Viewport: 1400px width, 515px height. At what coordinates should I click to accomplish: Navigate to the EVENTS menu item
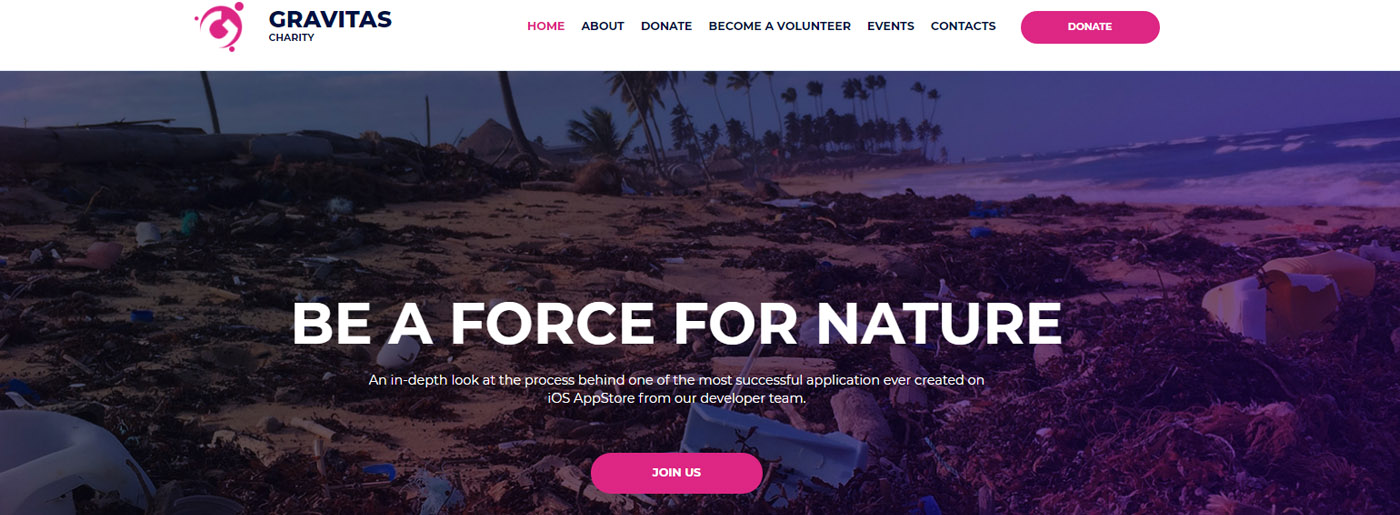[x=890, y=26]
